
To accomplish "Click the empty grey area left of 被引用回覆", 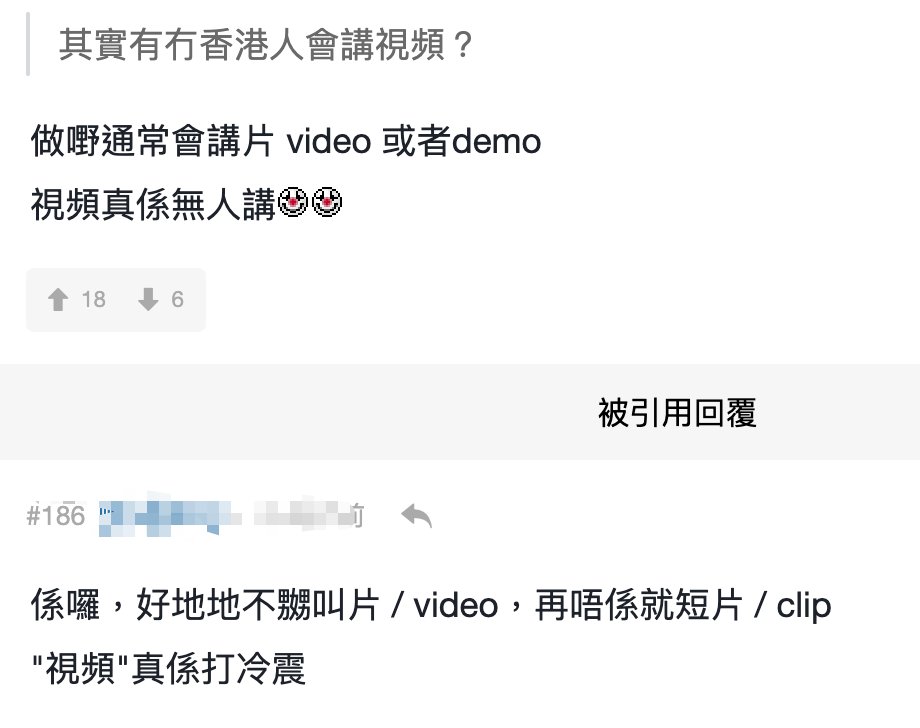I will tap(293, 412).
